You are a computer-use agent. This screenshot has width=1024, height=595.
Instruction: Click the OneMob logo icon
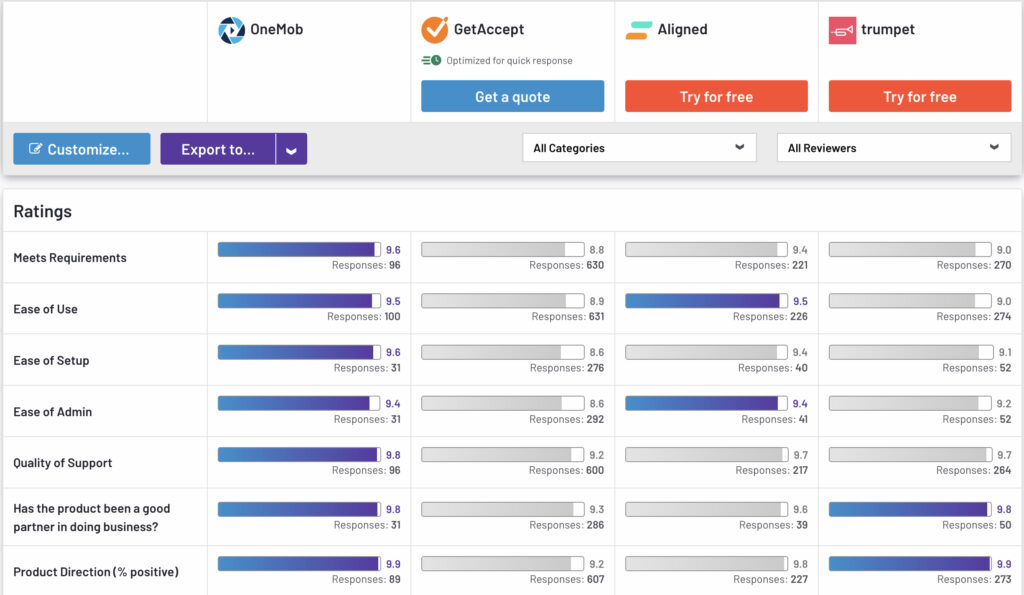click(x=231, y=30)
